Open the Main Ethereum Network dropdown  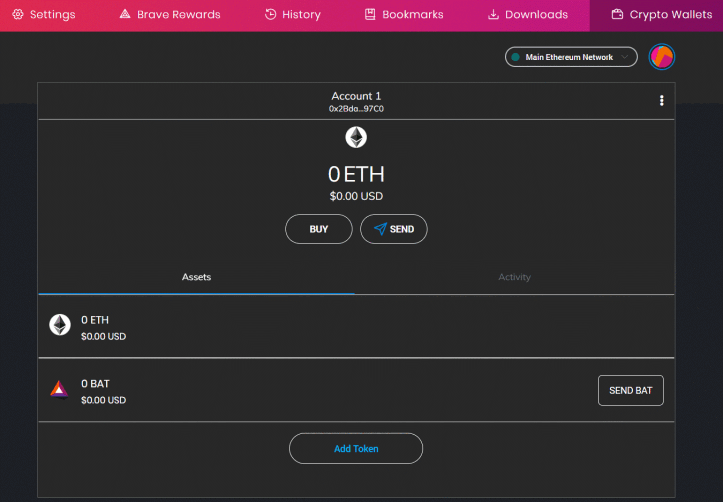(571, 57)
